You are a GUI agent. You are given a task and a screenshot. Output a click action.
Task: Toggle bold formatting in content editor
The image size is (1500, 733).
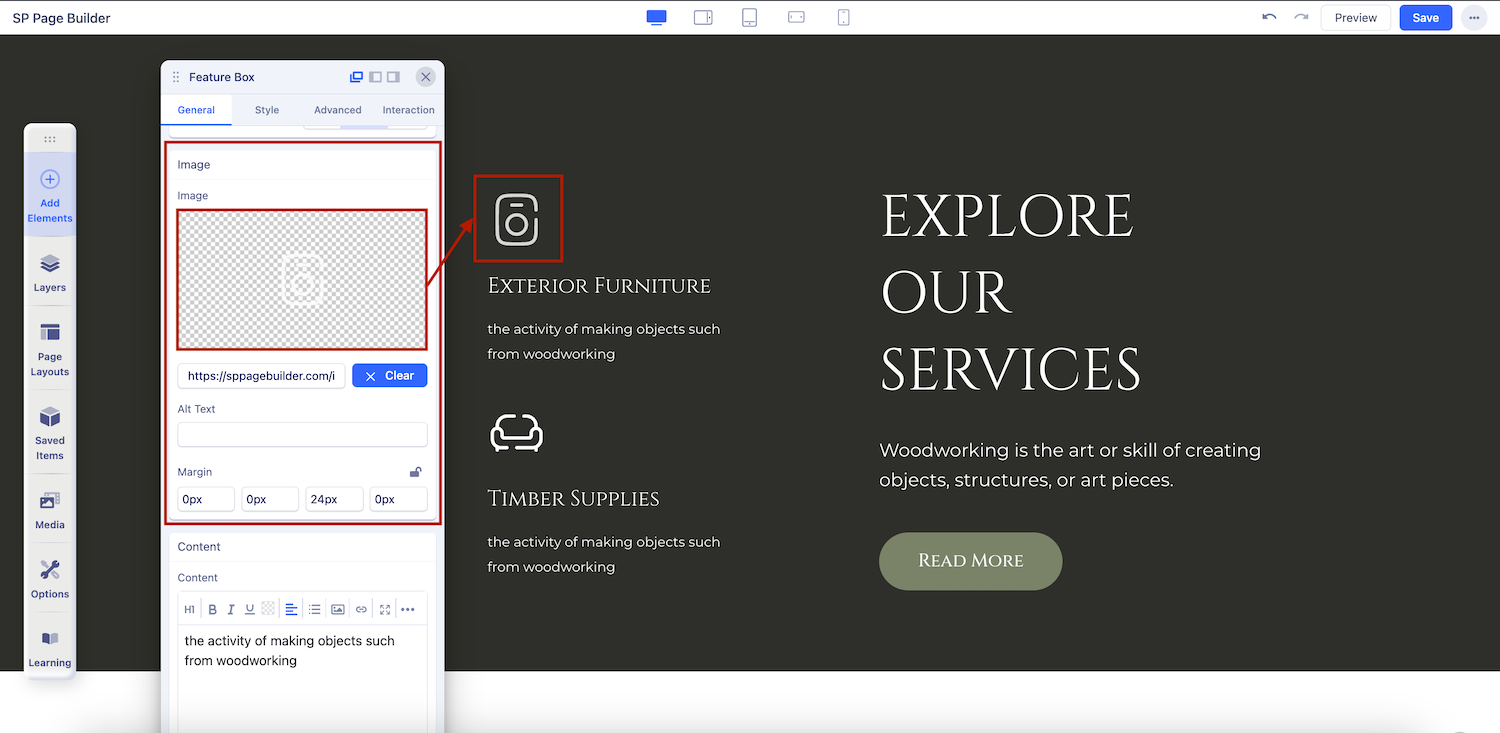tap(212, 609)
